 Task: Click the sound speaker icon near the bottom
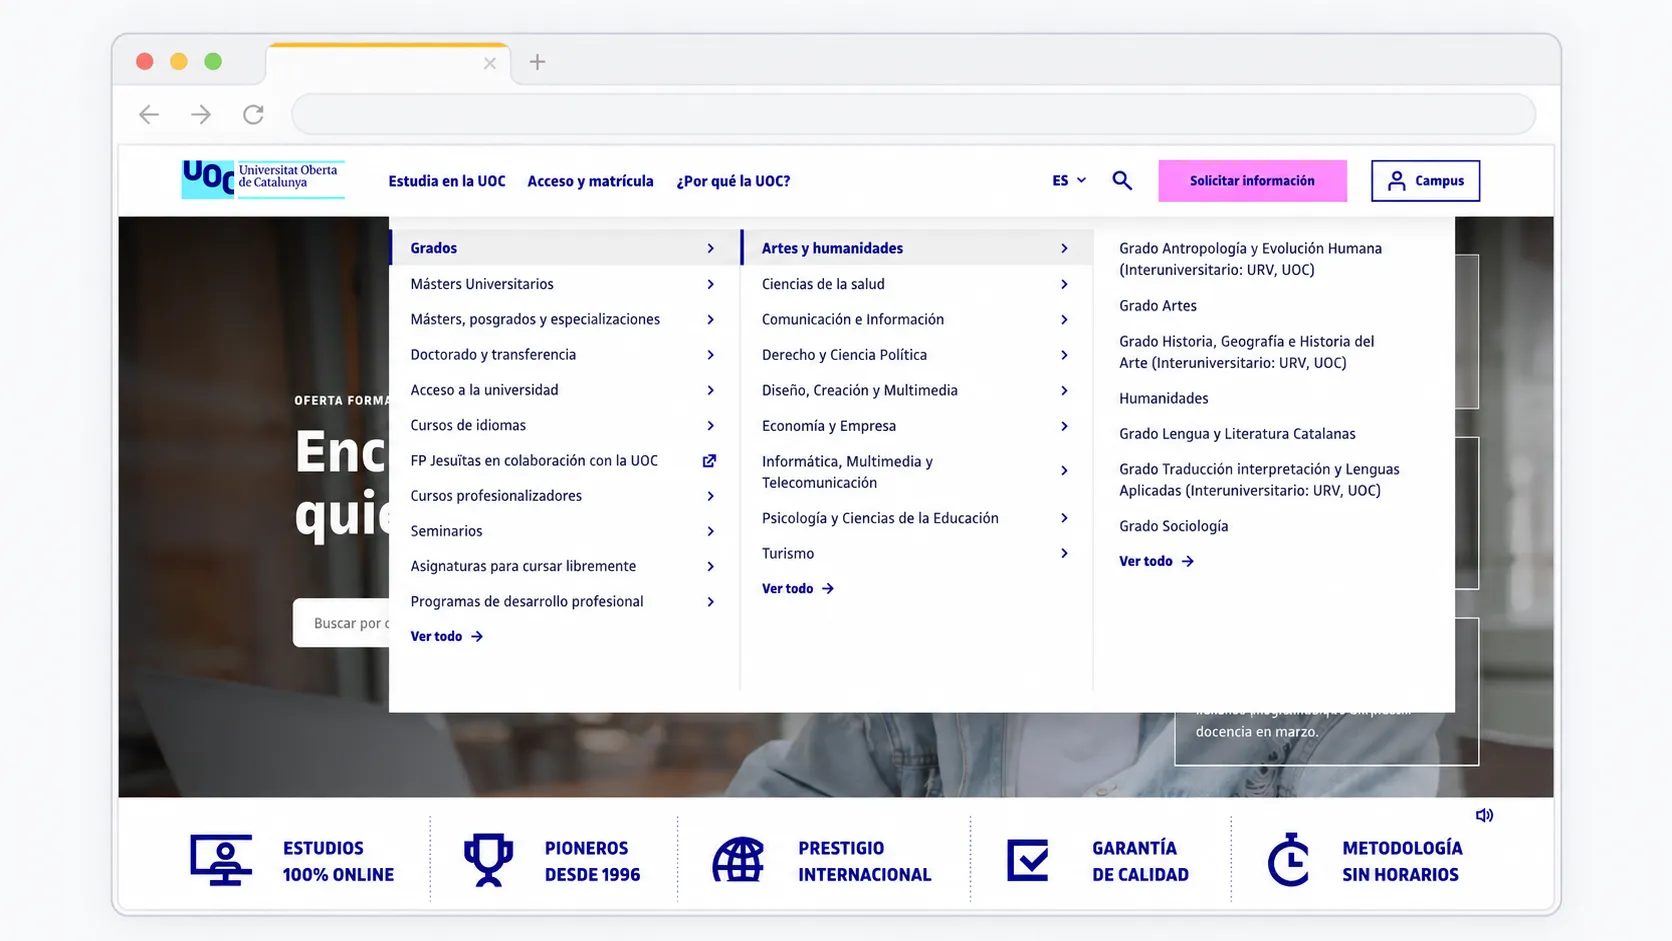(x=1484, y=816)
